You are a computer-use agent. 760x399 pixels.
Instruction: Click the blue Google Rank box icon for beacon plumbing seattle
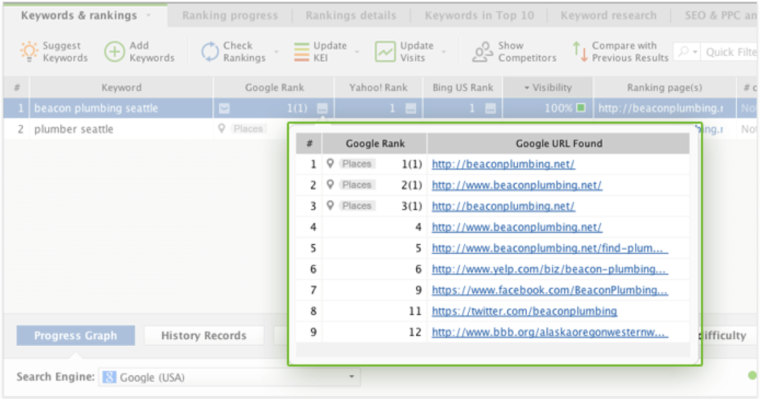click(224, 108)
